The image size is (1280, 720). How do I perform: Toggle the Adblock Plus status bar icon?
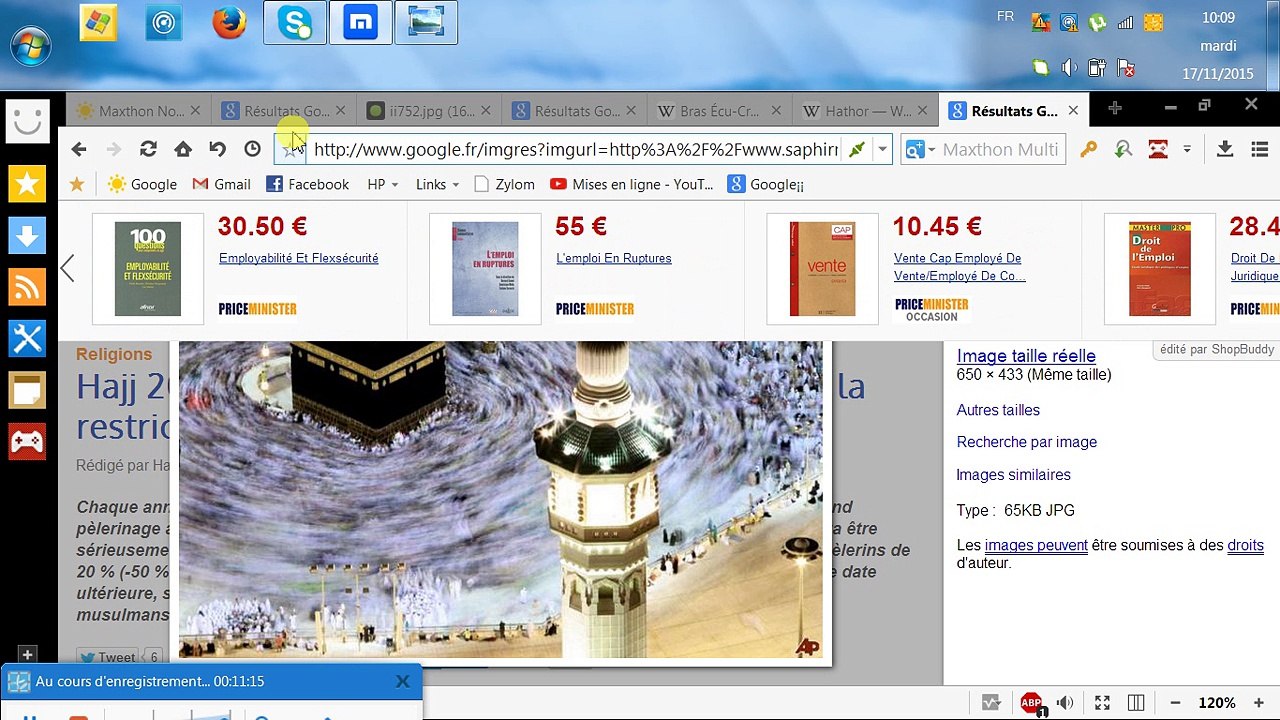tap(1031, 703)
